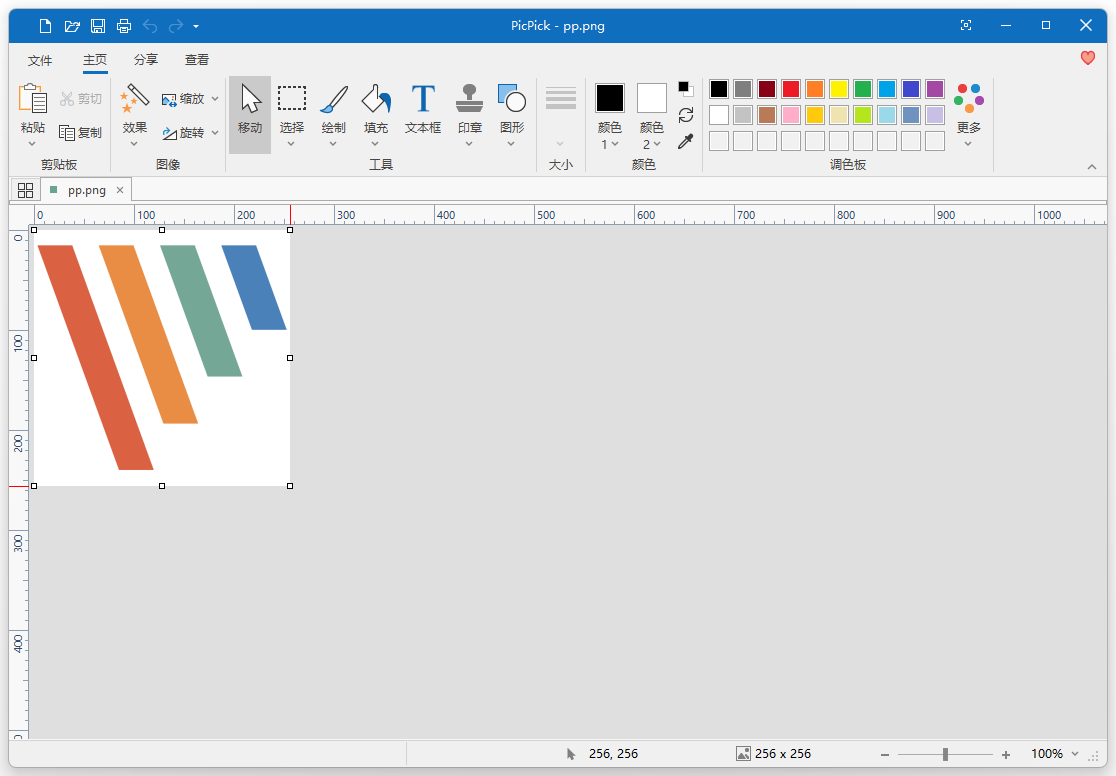Pick the yellow swatch in palette

click(x=838, y=89)
